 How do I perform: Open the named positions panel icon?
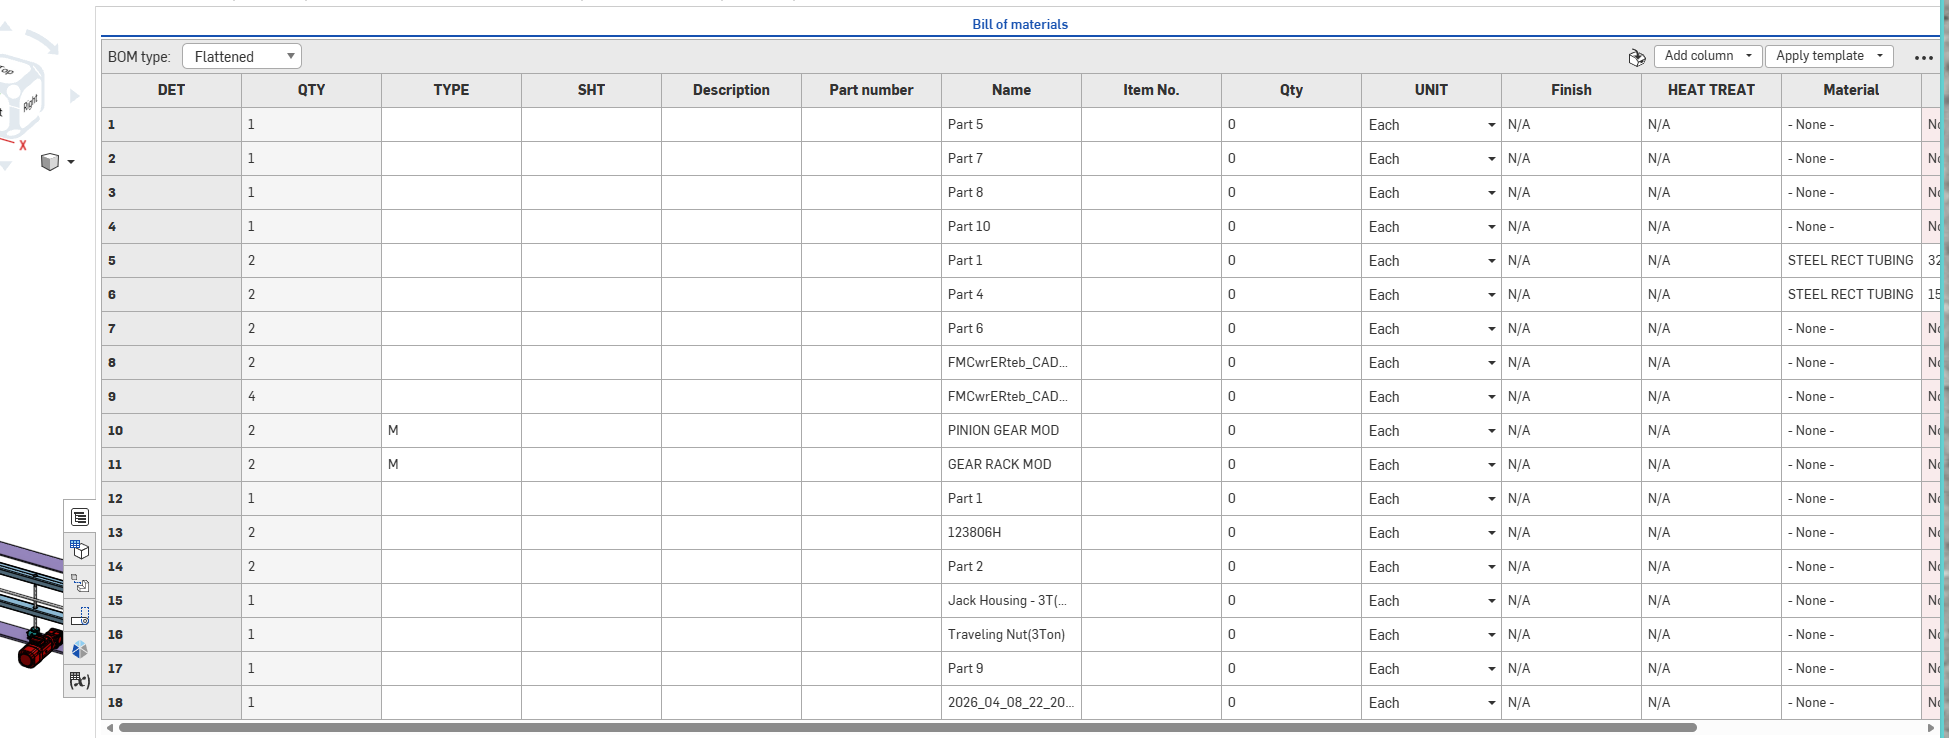80,616
